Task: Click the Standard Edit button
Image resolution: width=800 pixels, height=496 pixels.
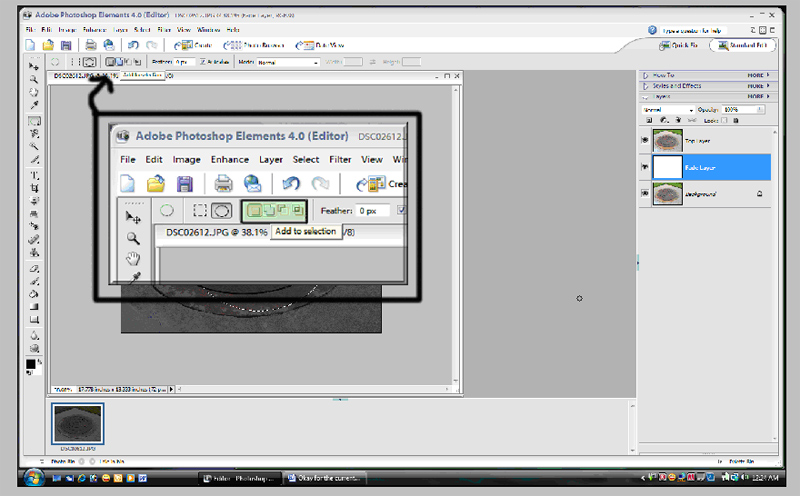Action: coord(742,45)
